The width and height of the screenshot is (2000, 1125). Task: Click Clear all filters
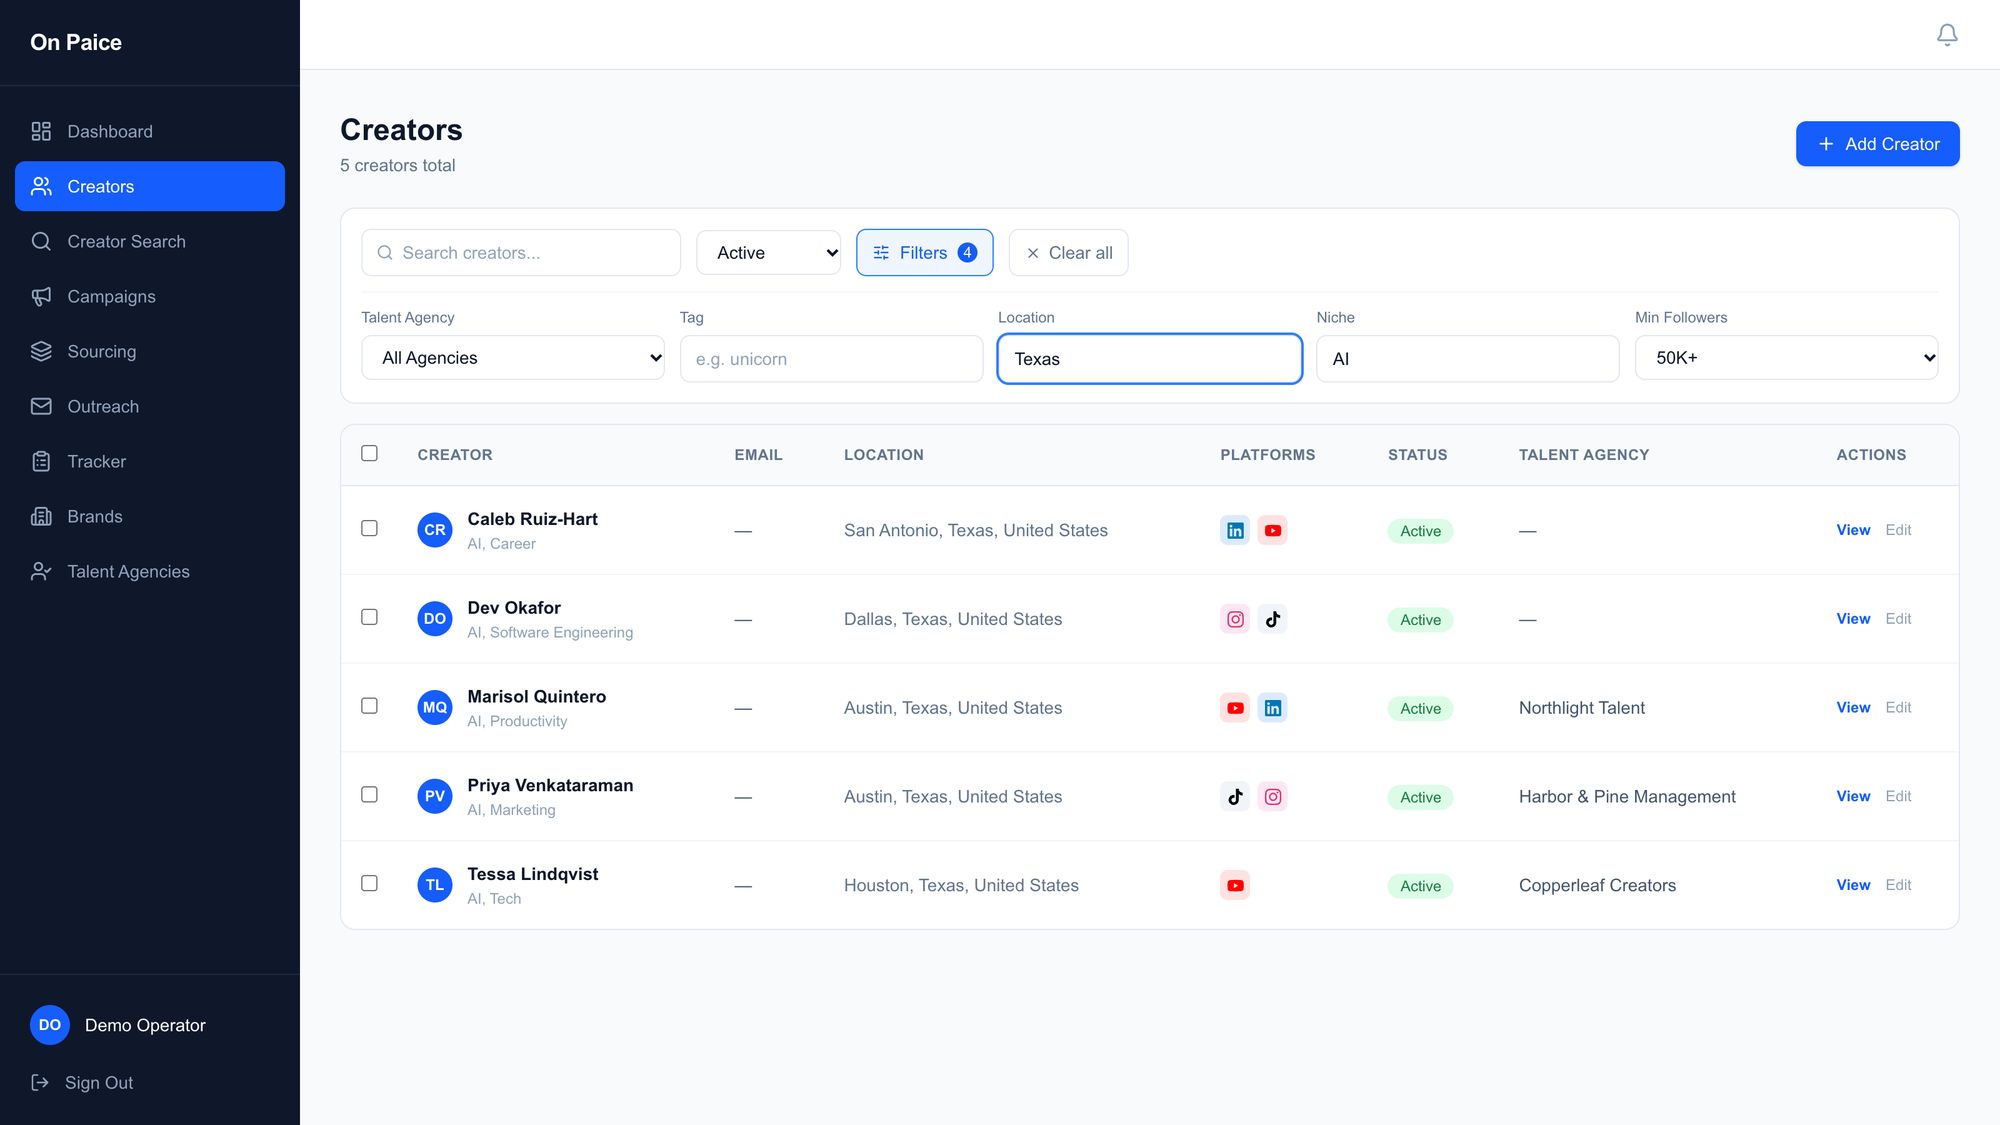click(1068, 253)
